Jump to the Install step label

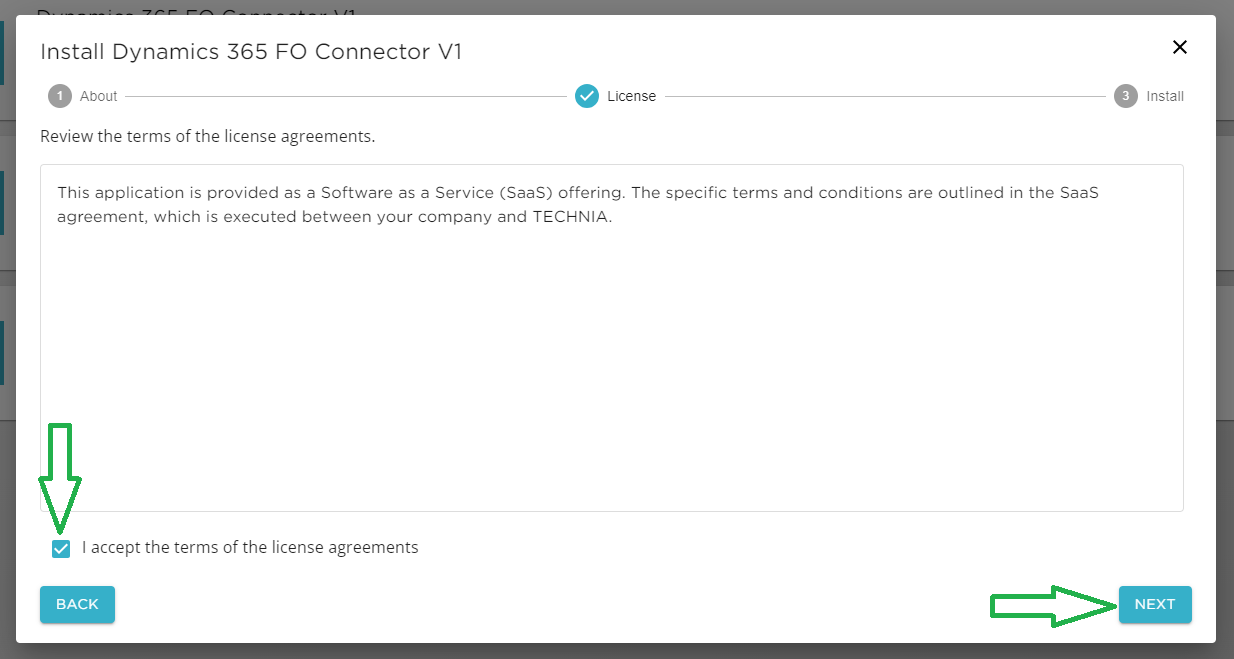pyautogui.click(x=1165, y=96)
